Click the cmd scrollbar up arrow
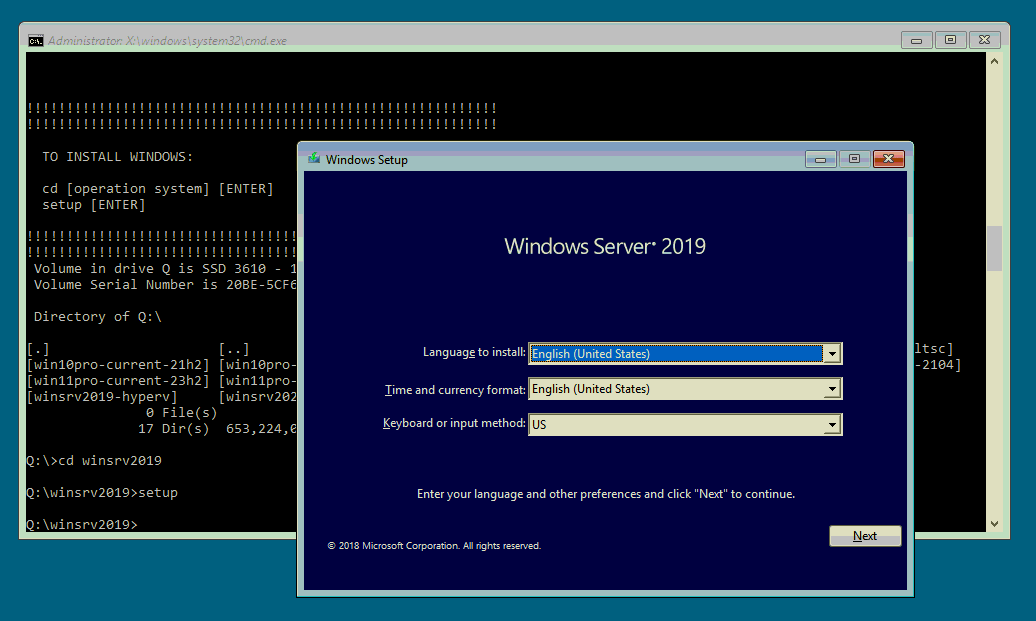 pos(993,61)
